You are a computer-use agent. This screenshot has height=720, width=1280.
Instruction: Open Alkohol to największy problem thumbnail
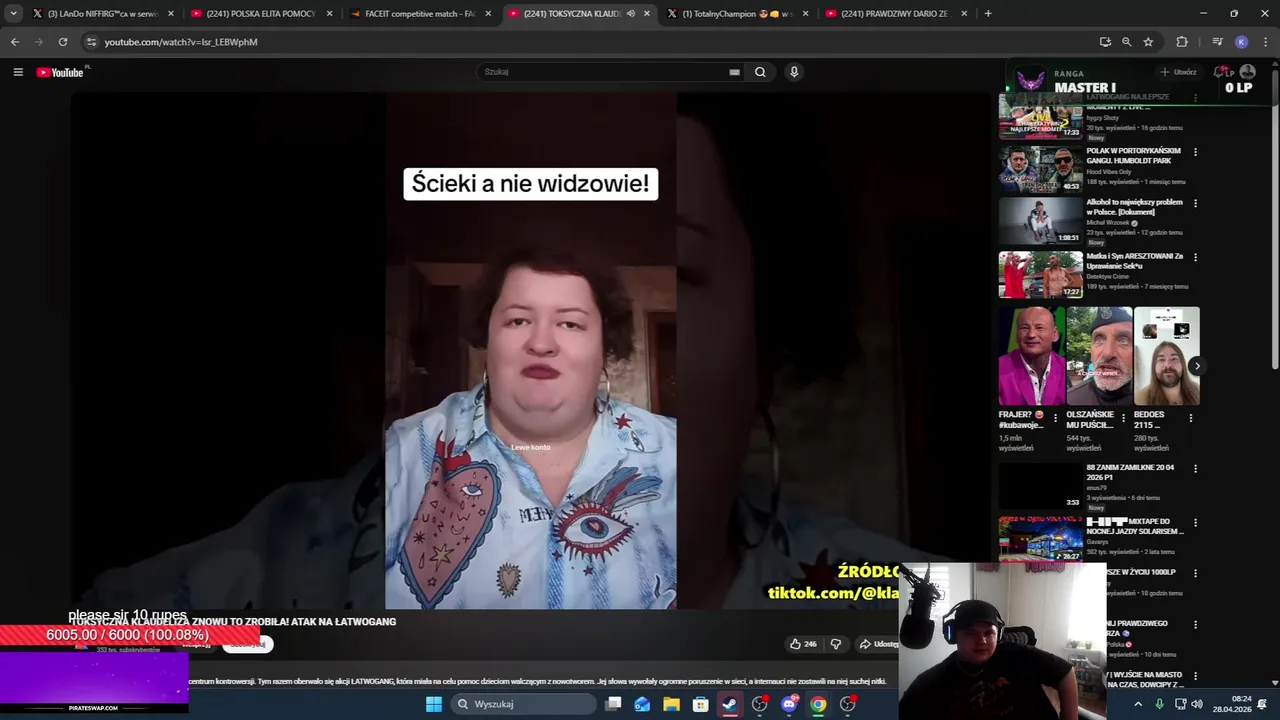tap(1041, 220)
